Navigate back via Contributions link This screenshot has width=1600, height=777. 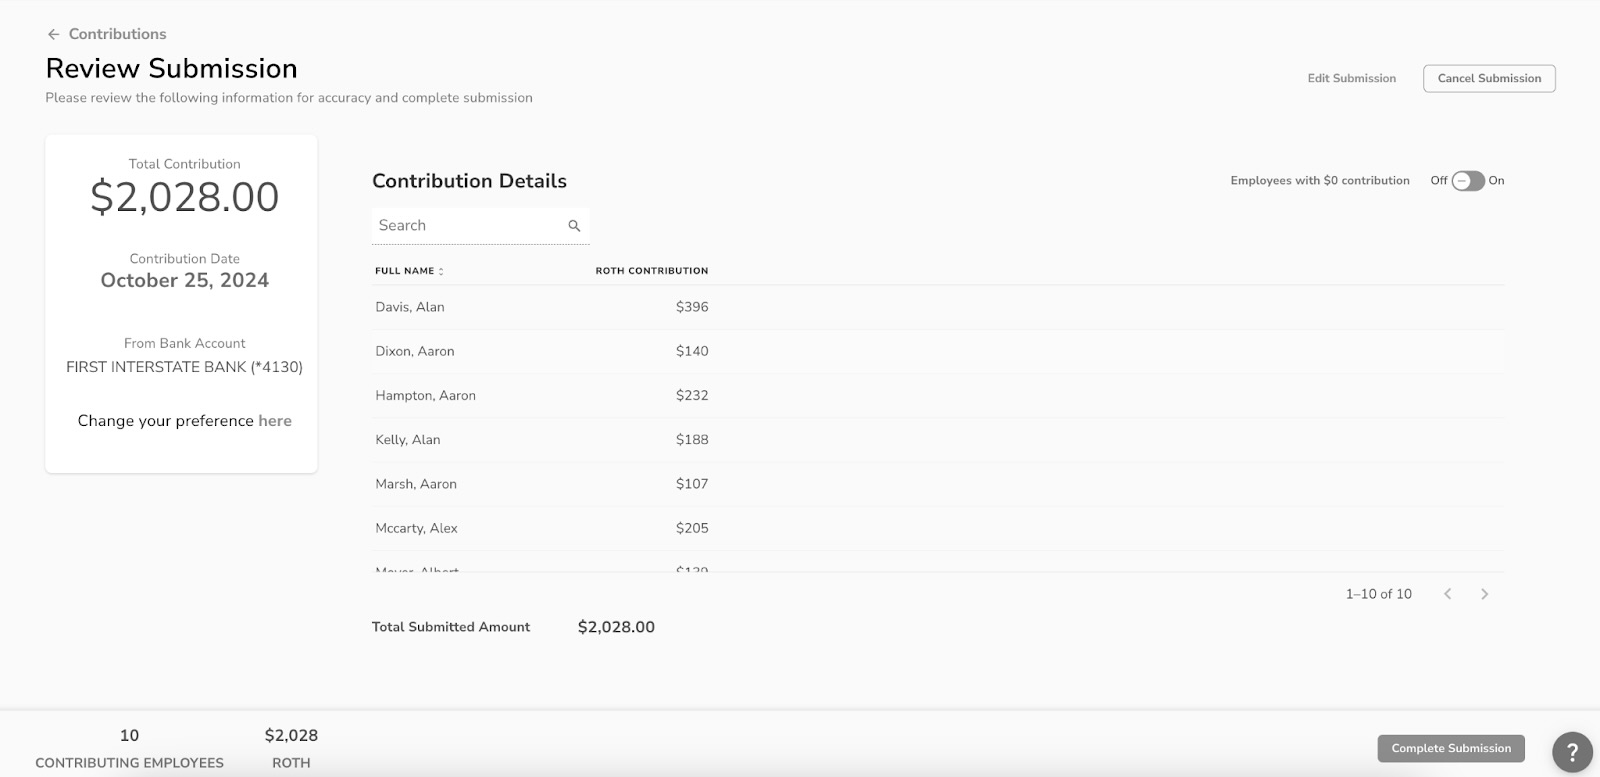click(117, 34)
